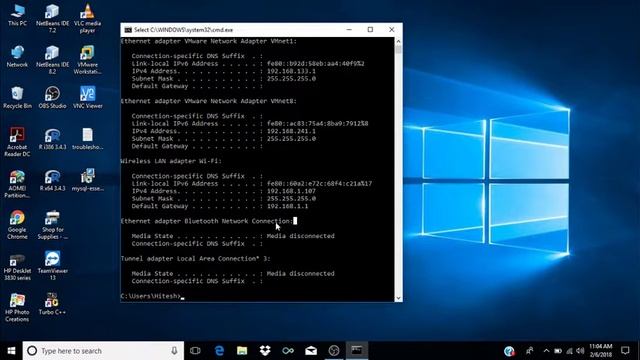The width and height of the screenshot is (640, 360).
Task: Launch VNC Viewer desktop icon
Action: 87,97
